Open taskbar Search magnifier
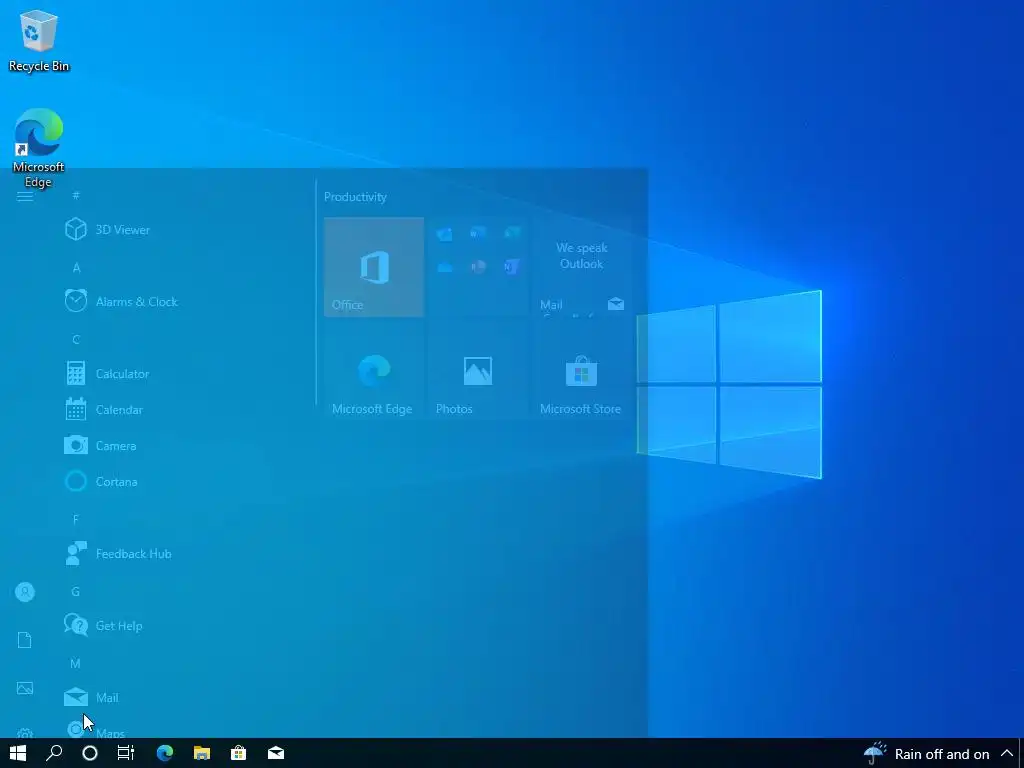The height and width of the screenshot is (768, 1024). pyautogui.click(x=54, y=753)
